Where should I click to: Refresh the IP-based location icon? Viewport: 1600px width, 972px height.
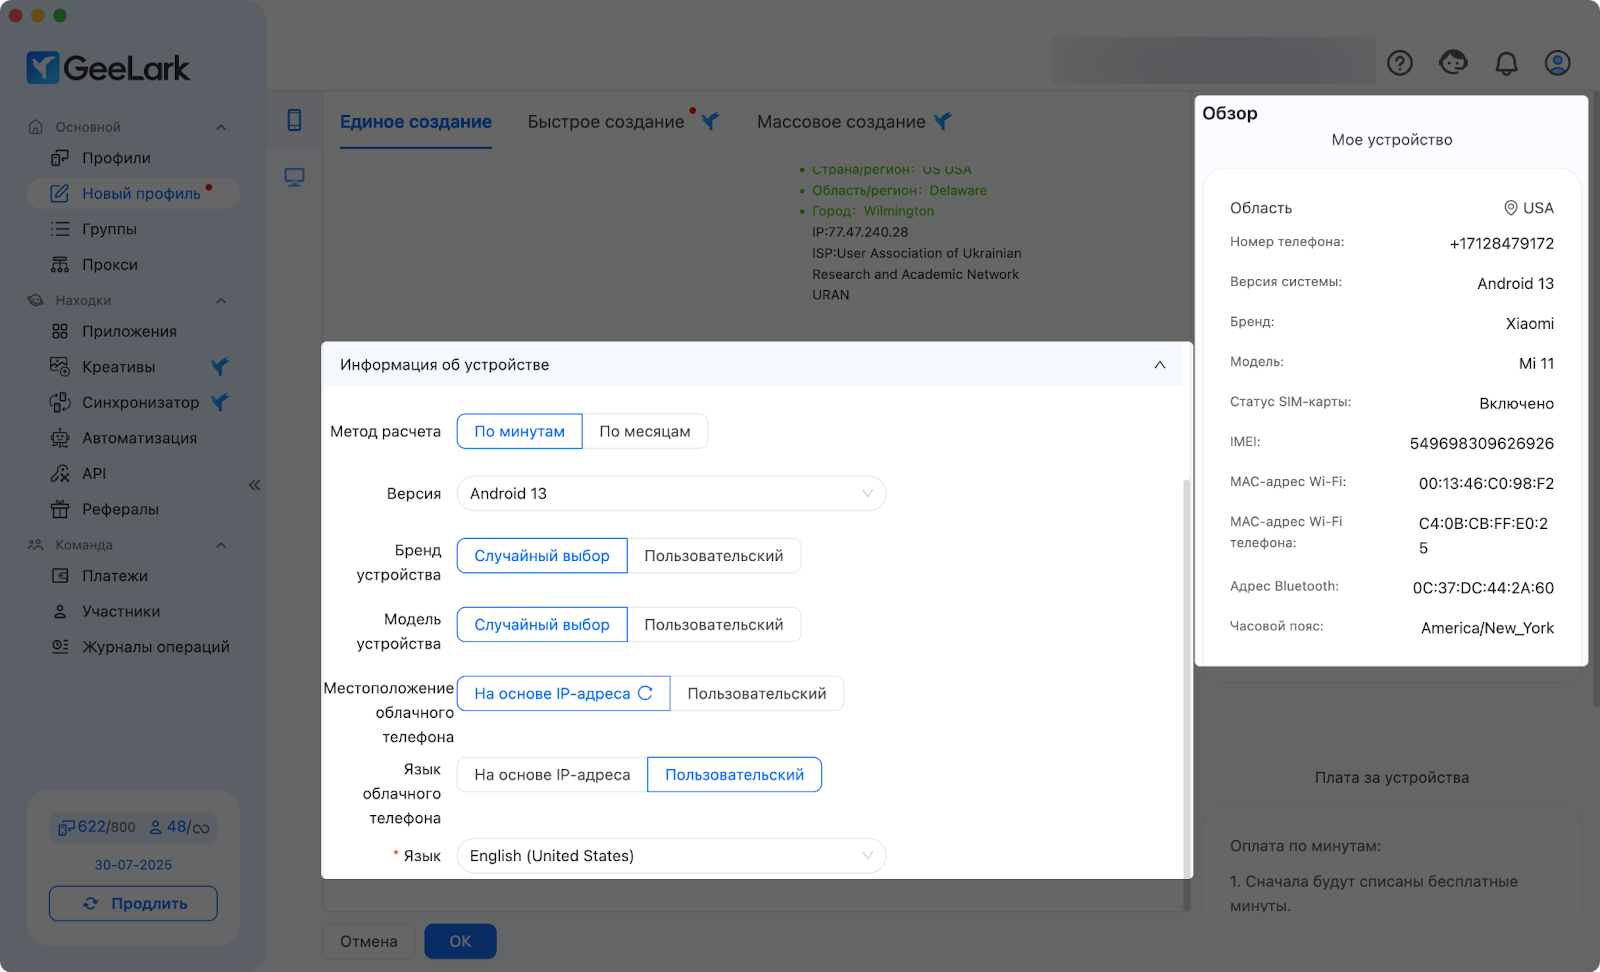pyautogui.click(x=645, y=693)
